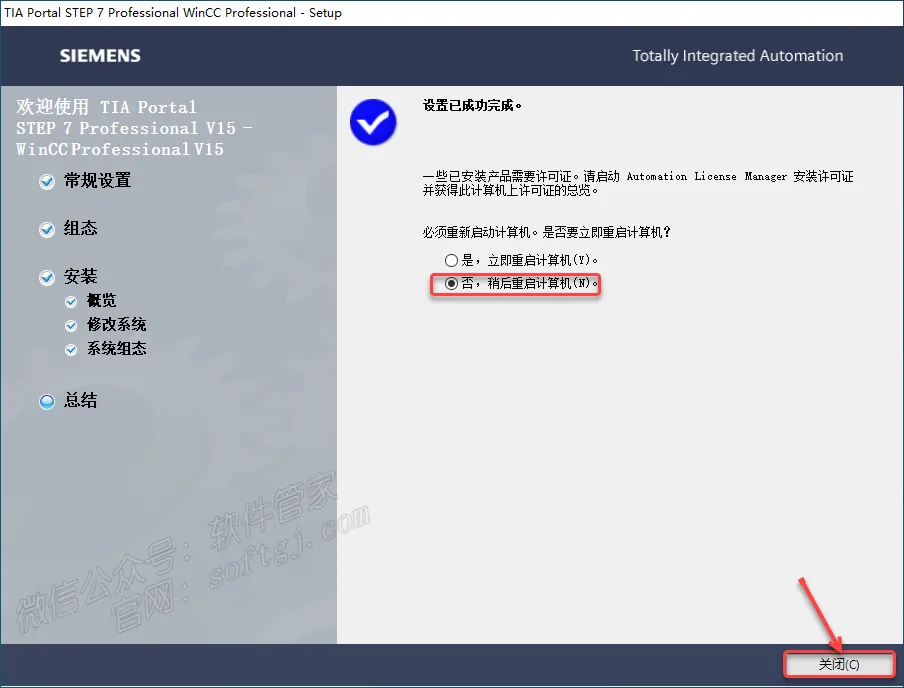The image size is (904, 688).
Task: Select the 常规设置 step label
Action: tap(97, 181)
